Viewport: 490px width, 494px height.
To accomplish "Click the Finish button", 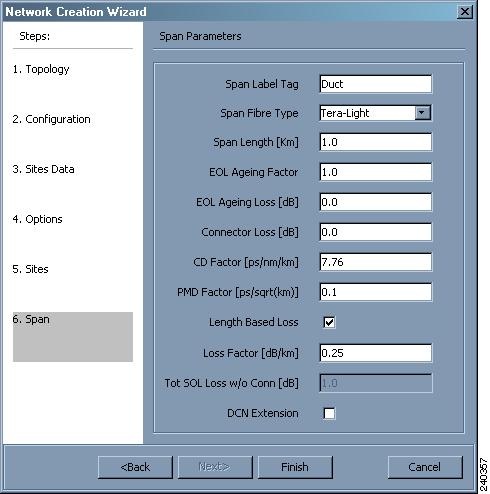I will point(295,467).
